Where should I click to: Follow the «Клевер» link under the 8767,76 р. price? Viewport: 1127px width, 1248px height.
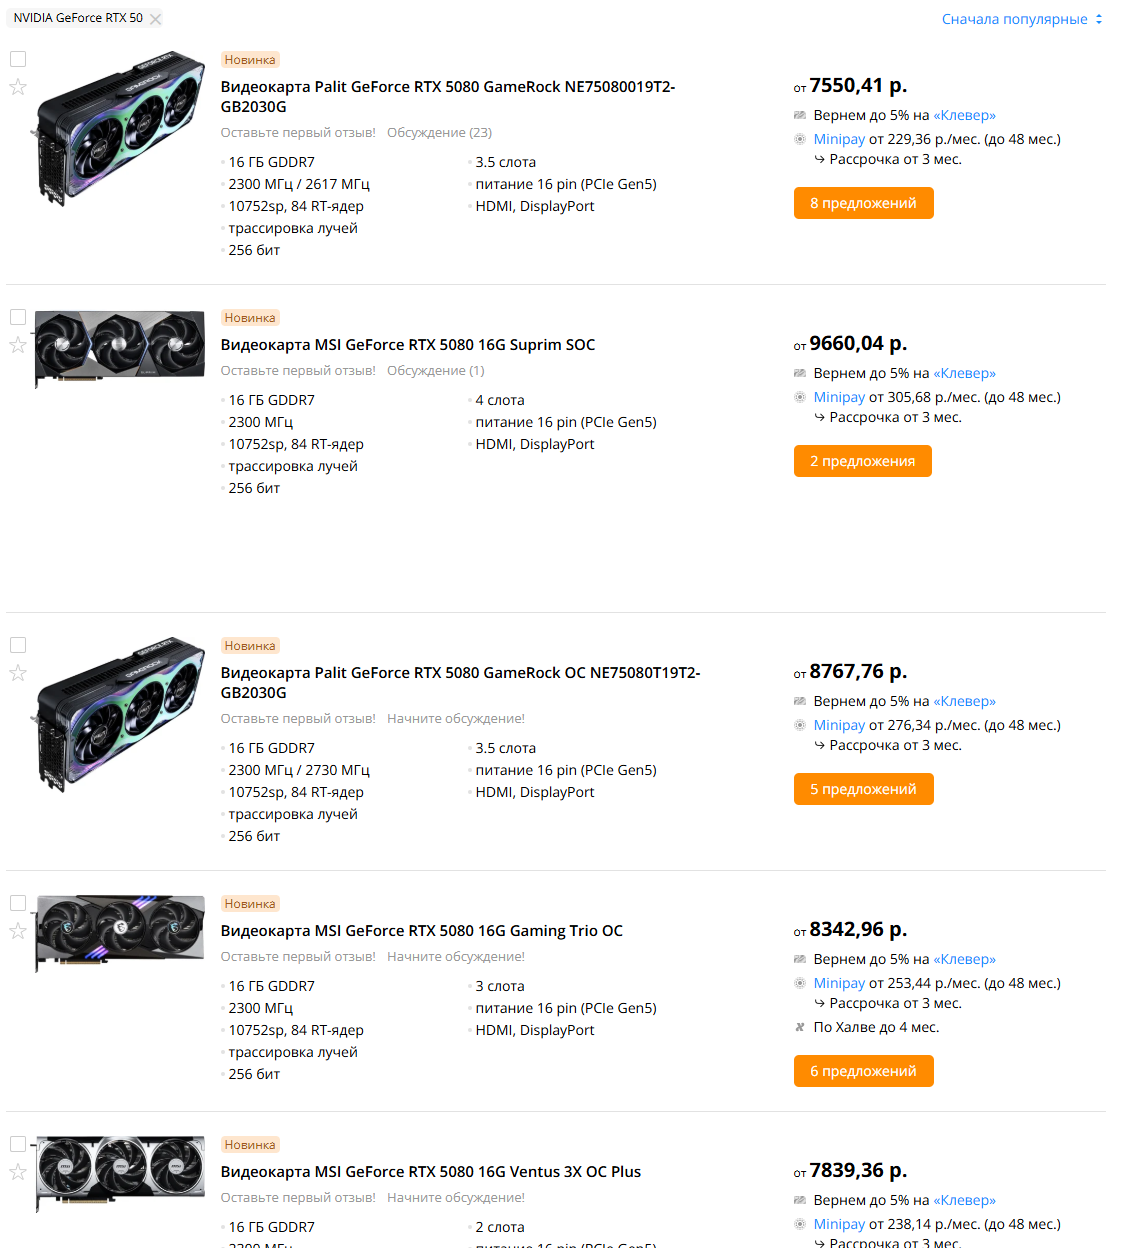pos(964,702)
